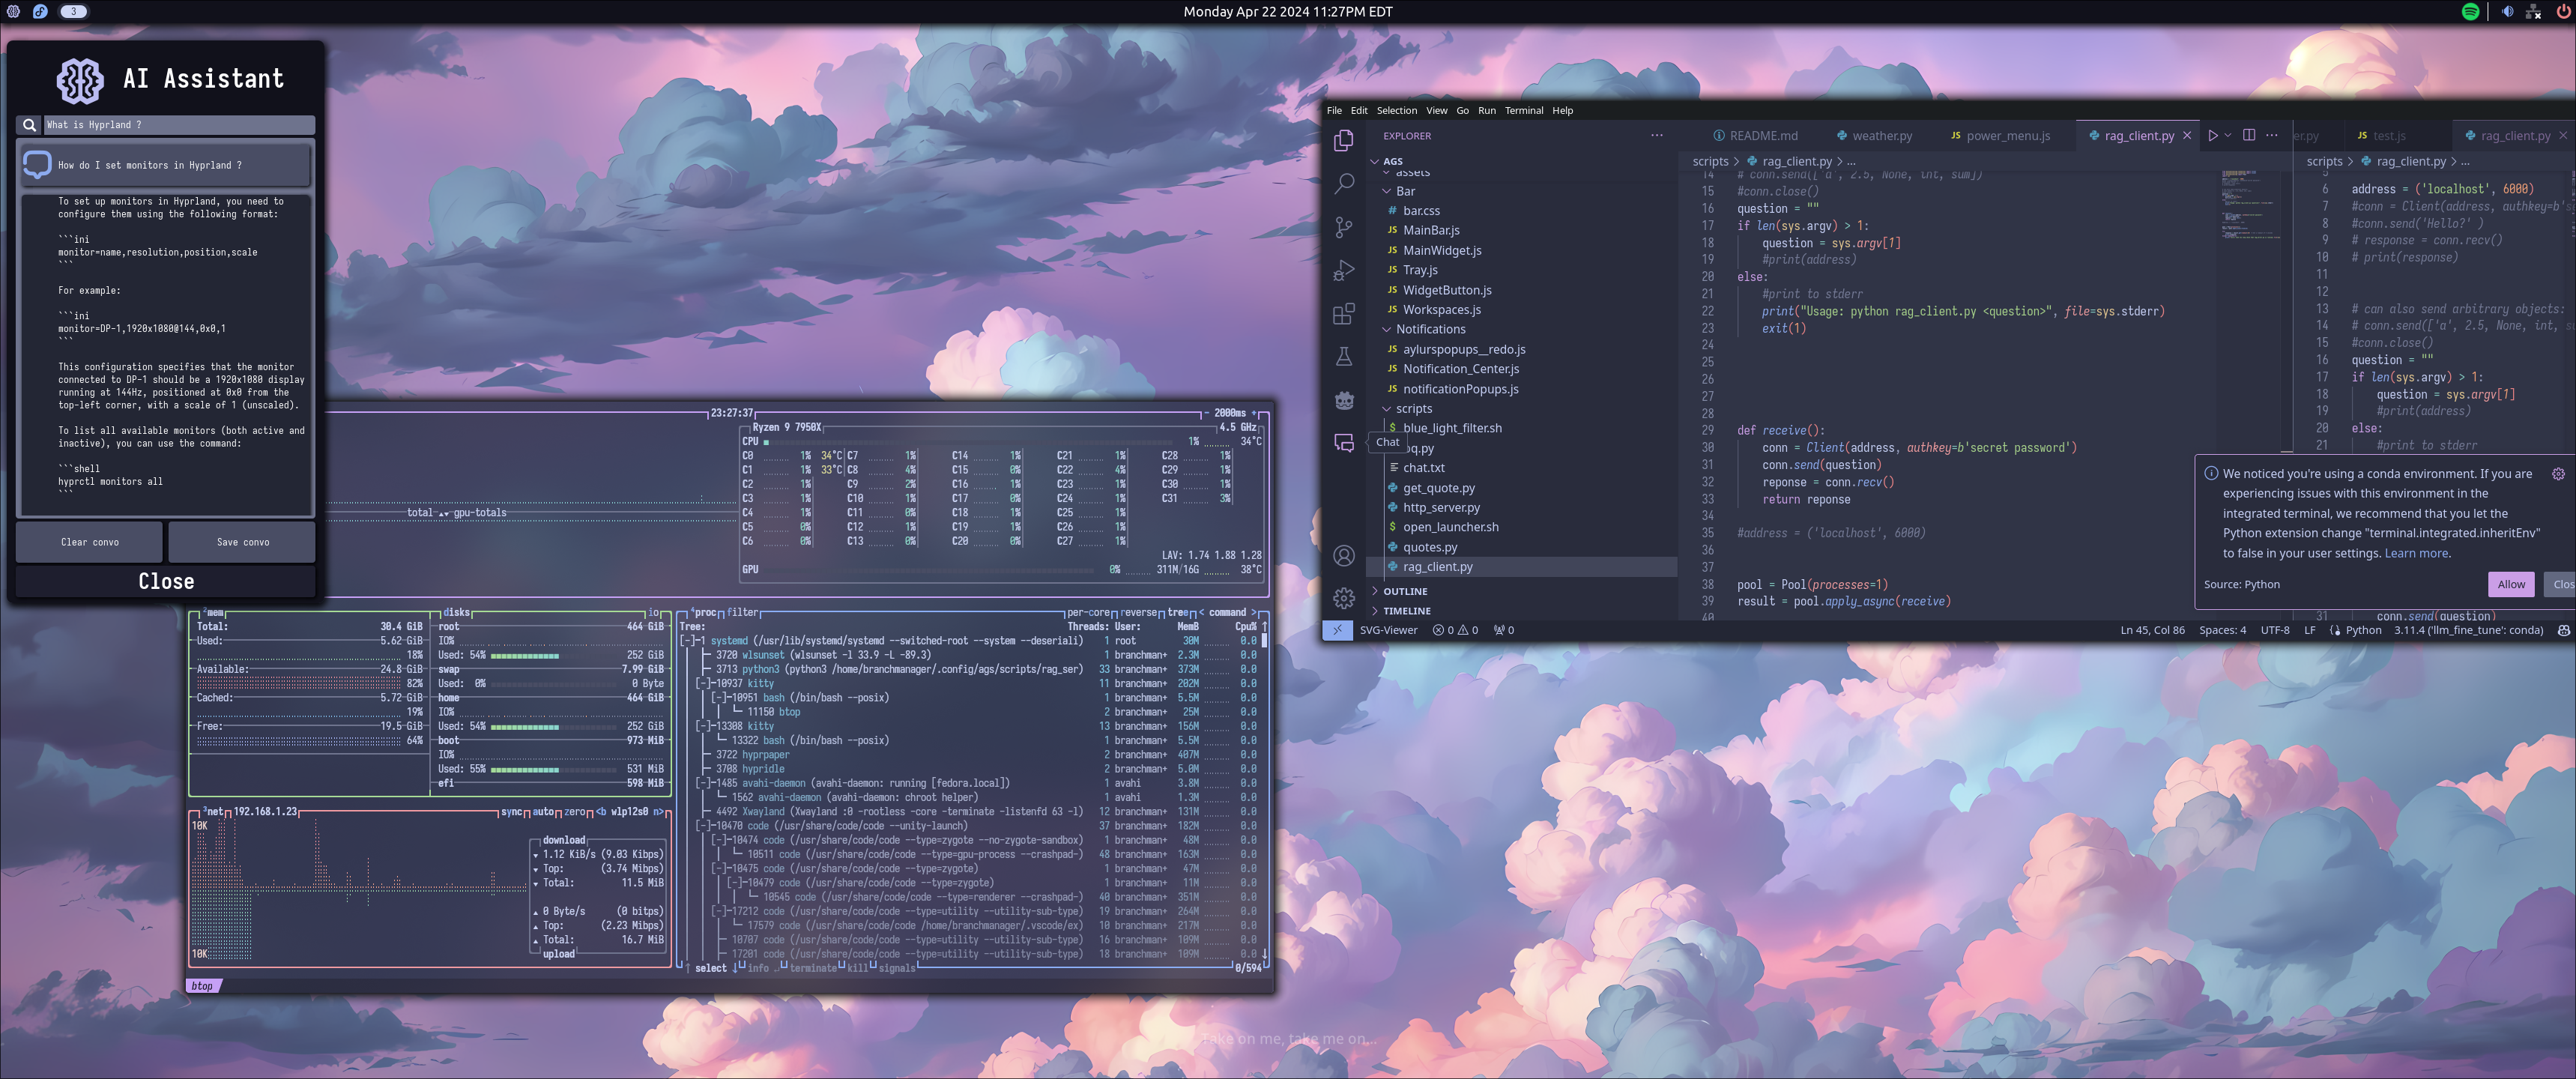Open the Terminal menu
This screenshot has width=2576, height=1079.
[1523, 110]
